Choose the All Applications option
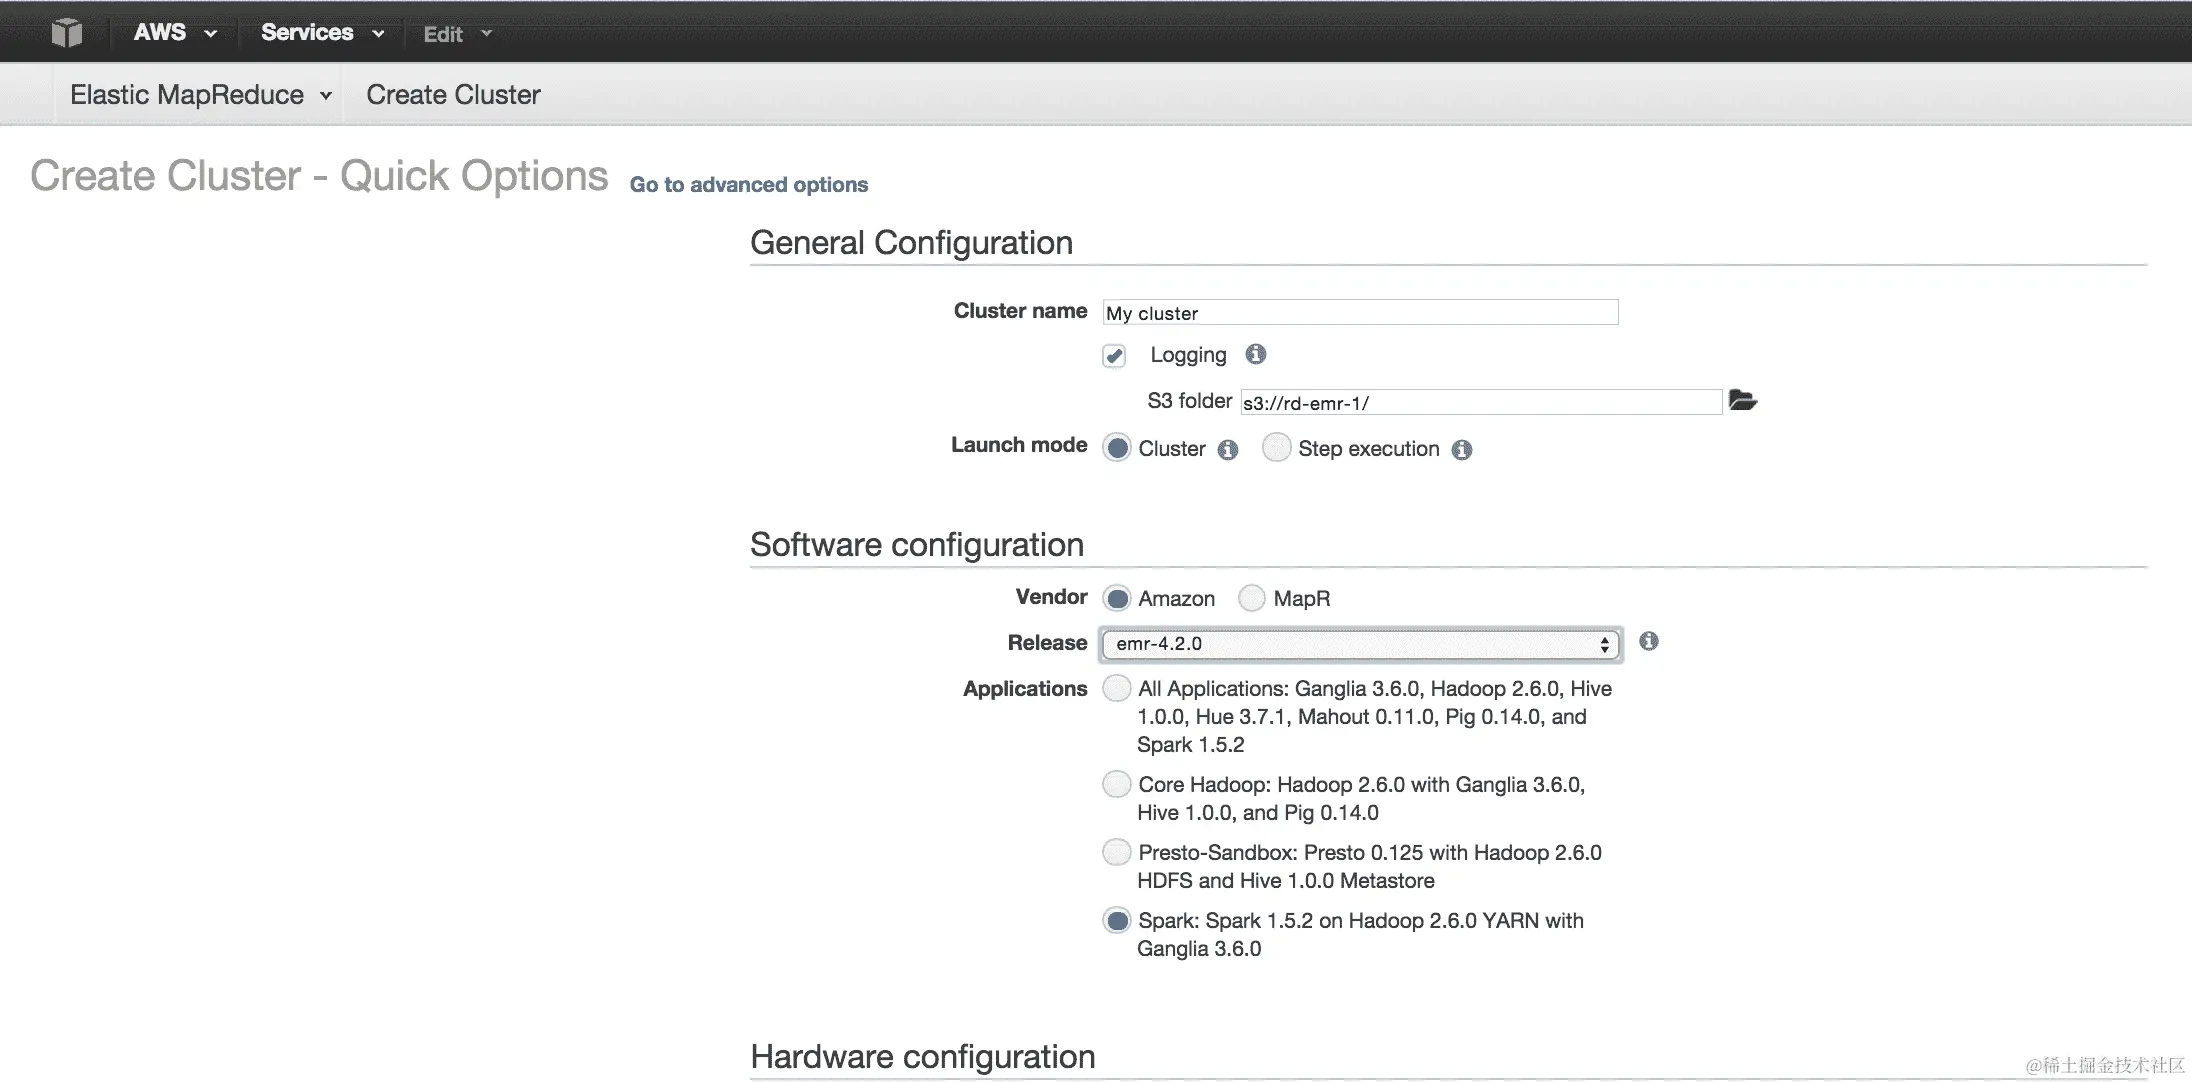 (1116, 688)
